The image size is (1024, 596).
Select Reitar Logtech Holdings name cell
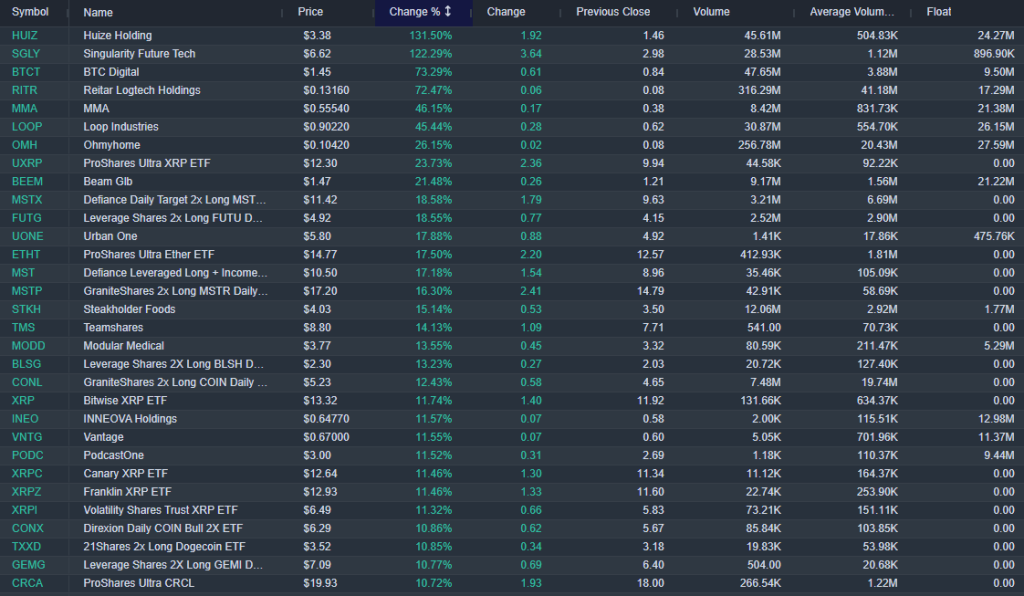point(142,90)
